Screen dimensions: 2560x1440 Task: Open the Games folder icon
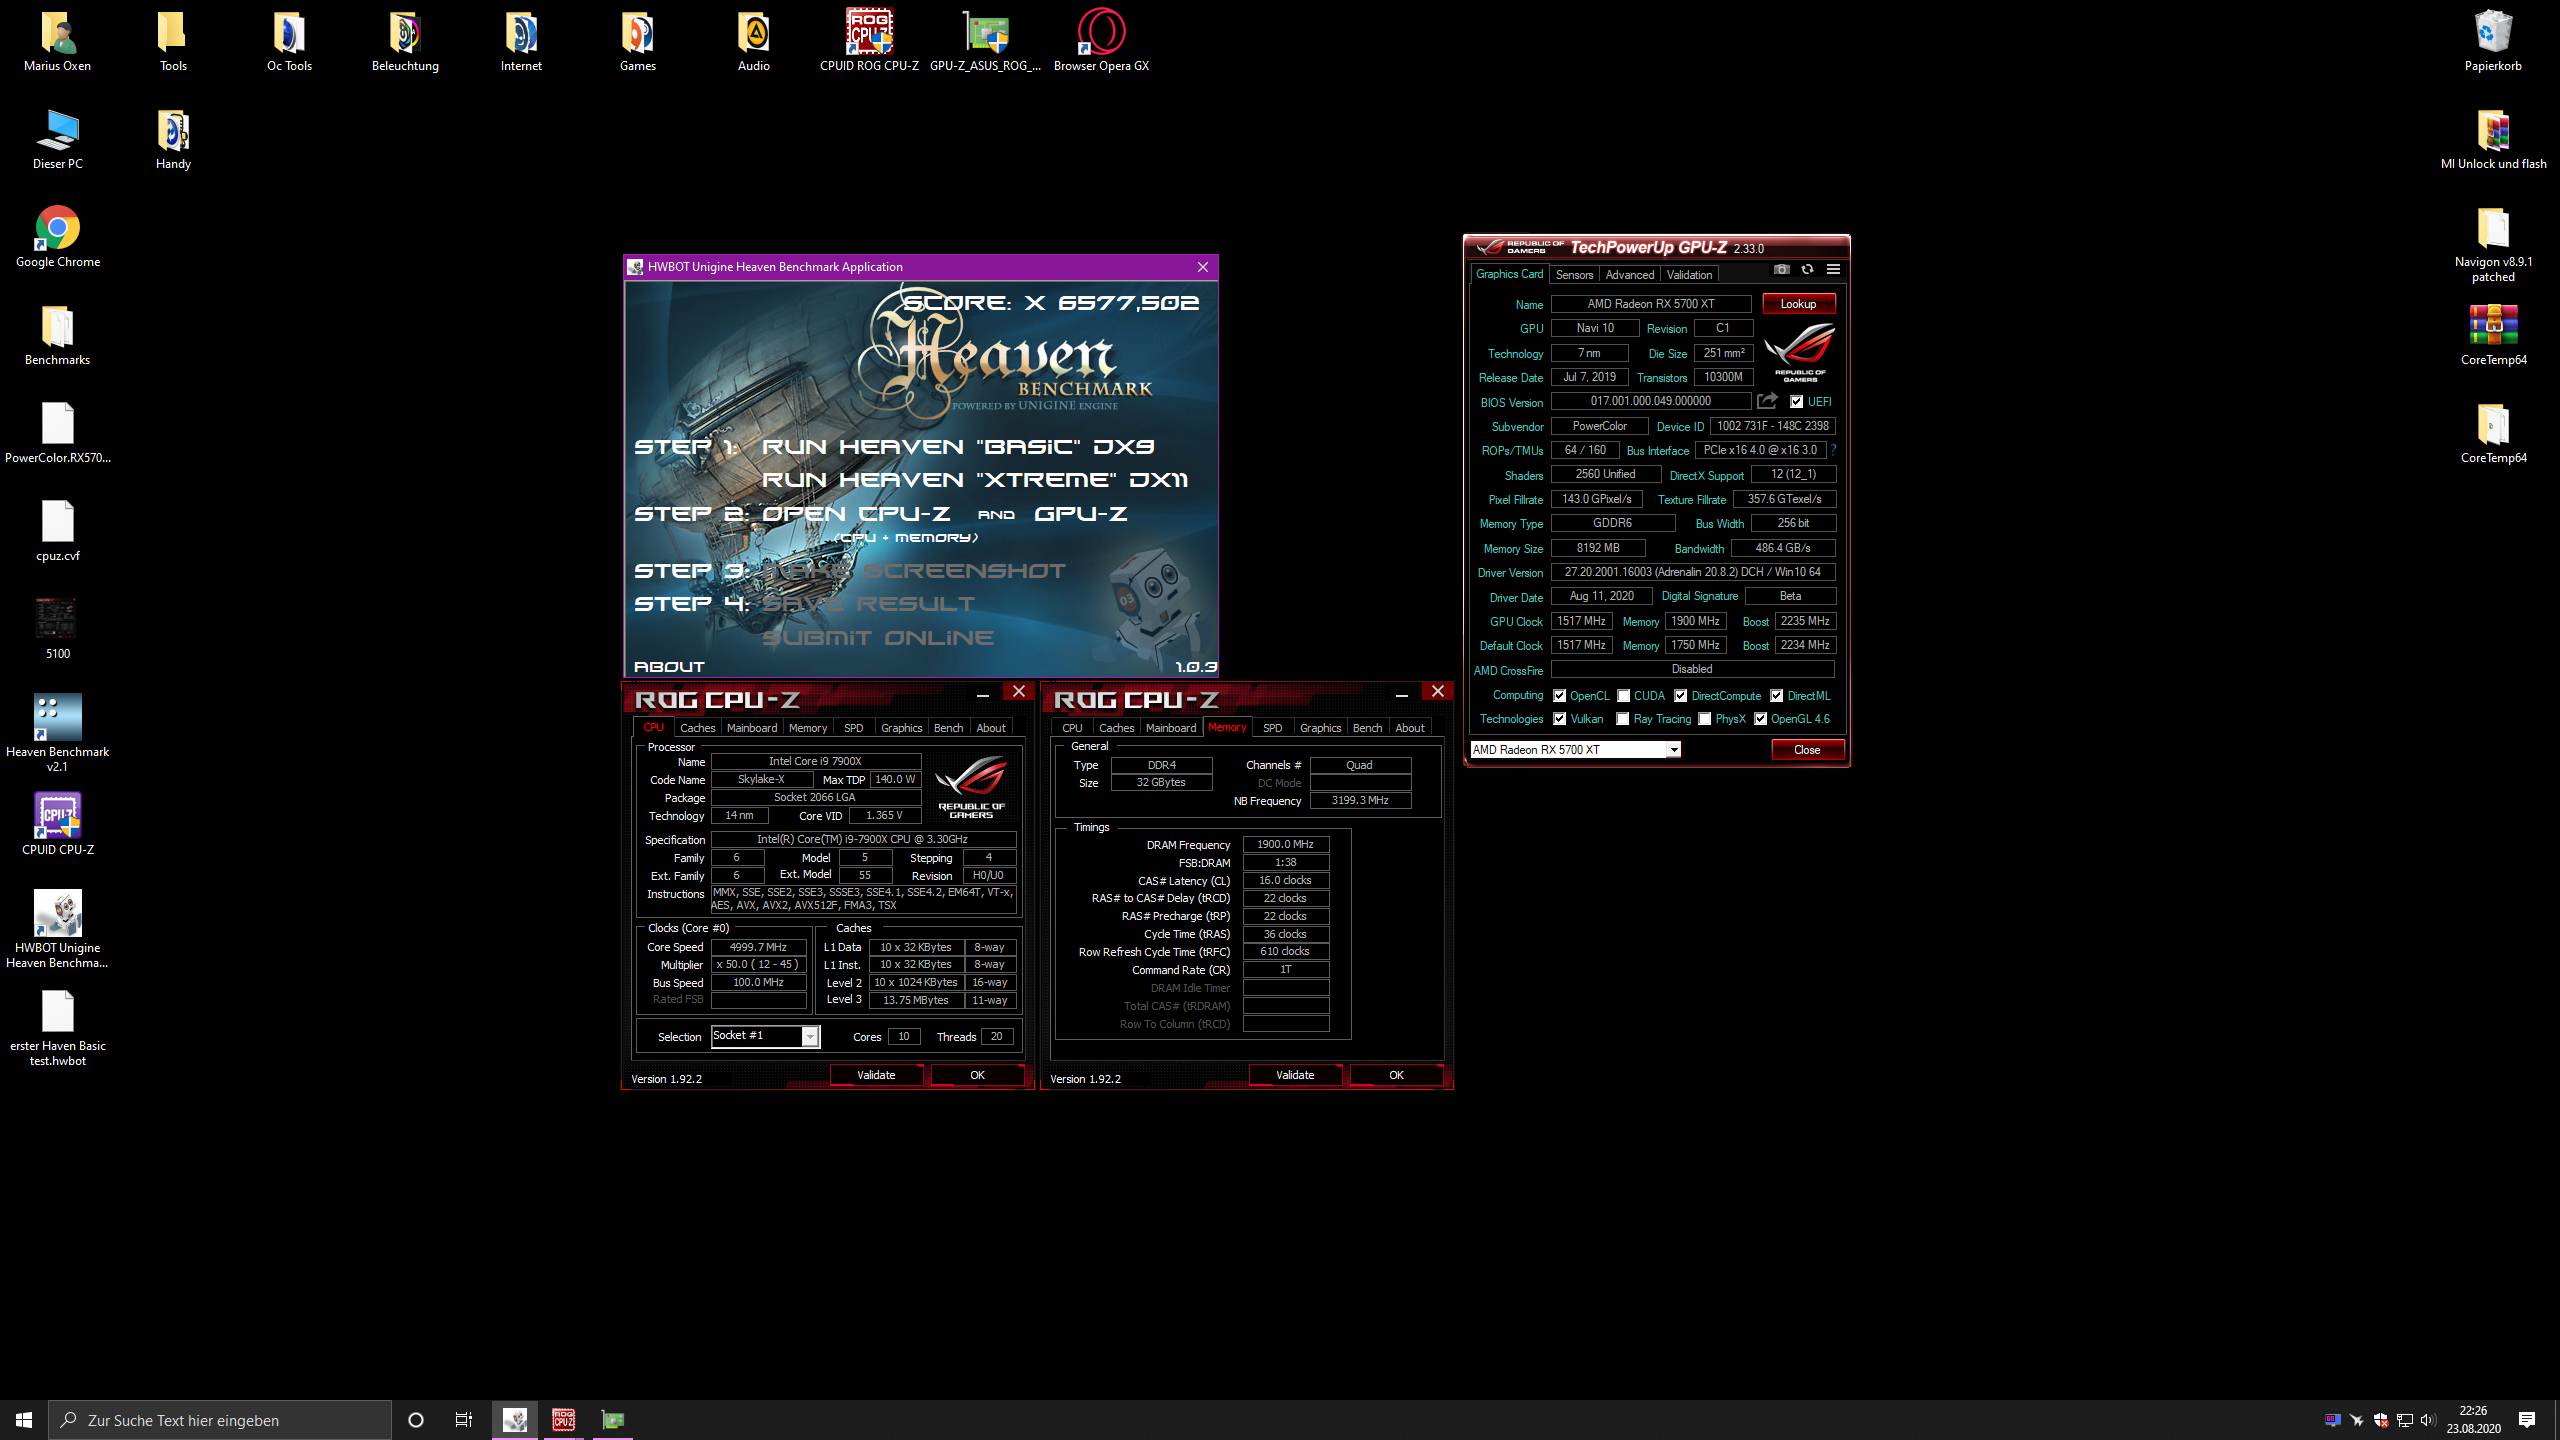637,33
